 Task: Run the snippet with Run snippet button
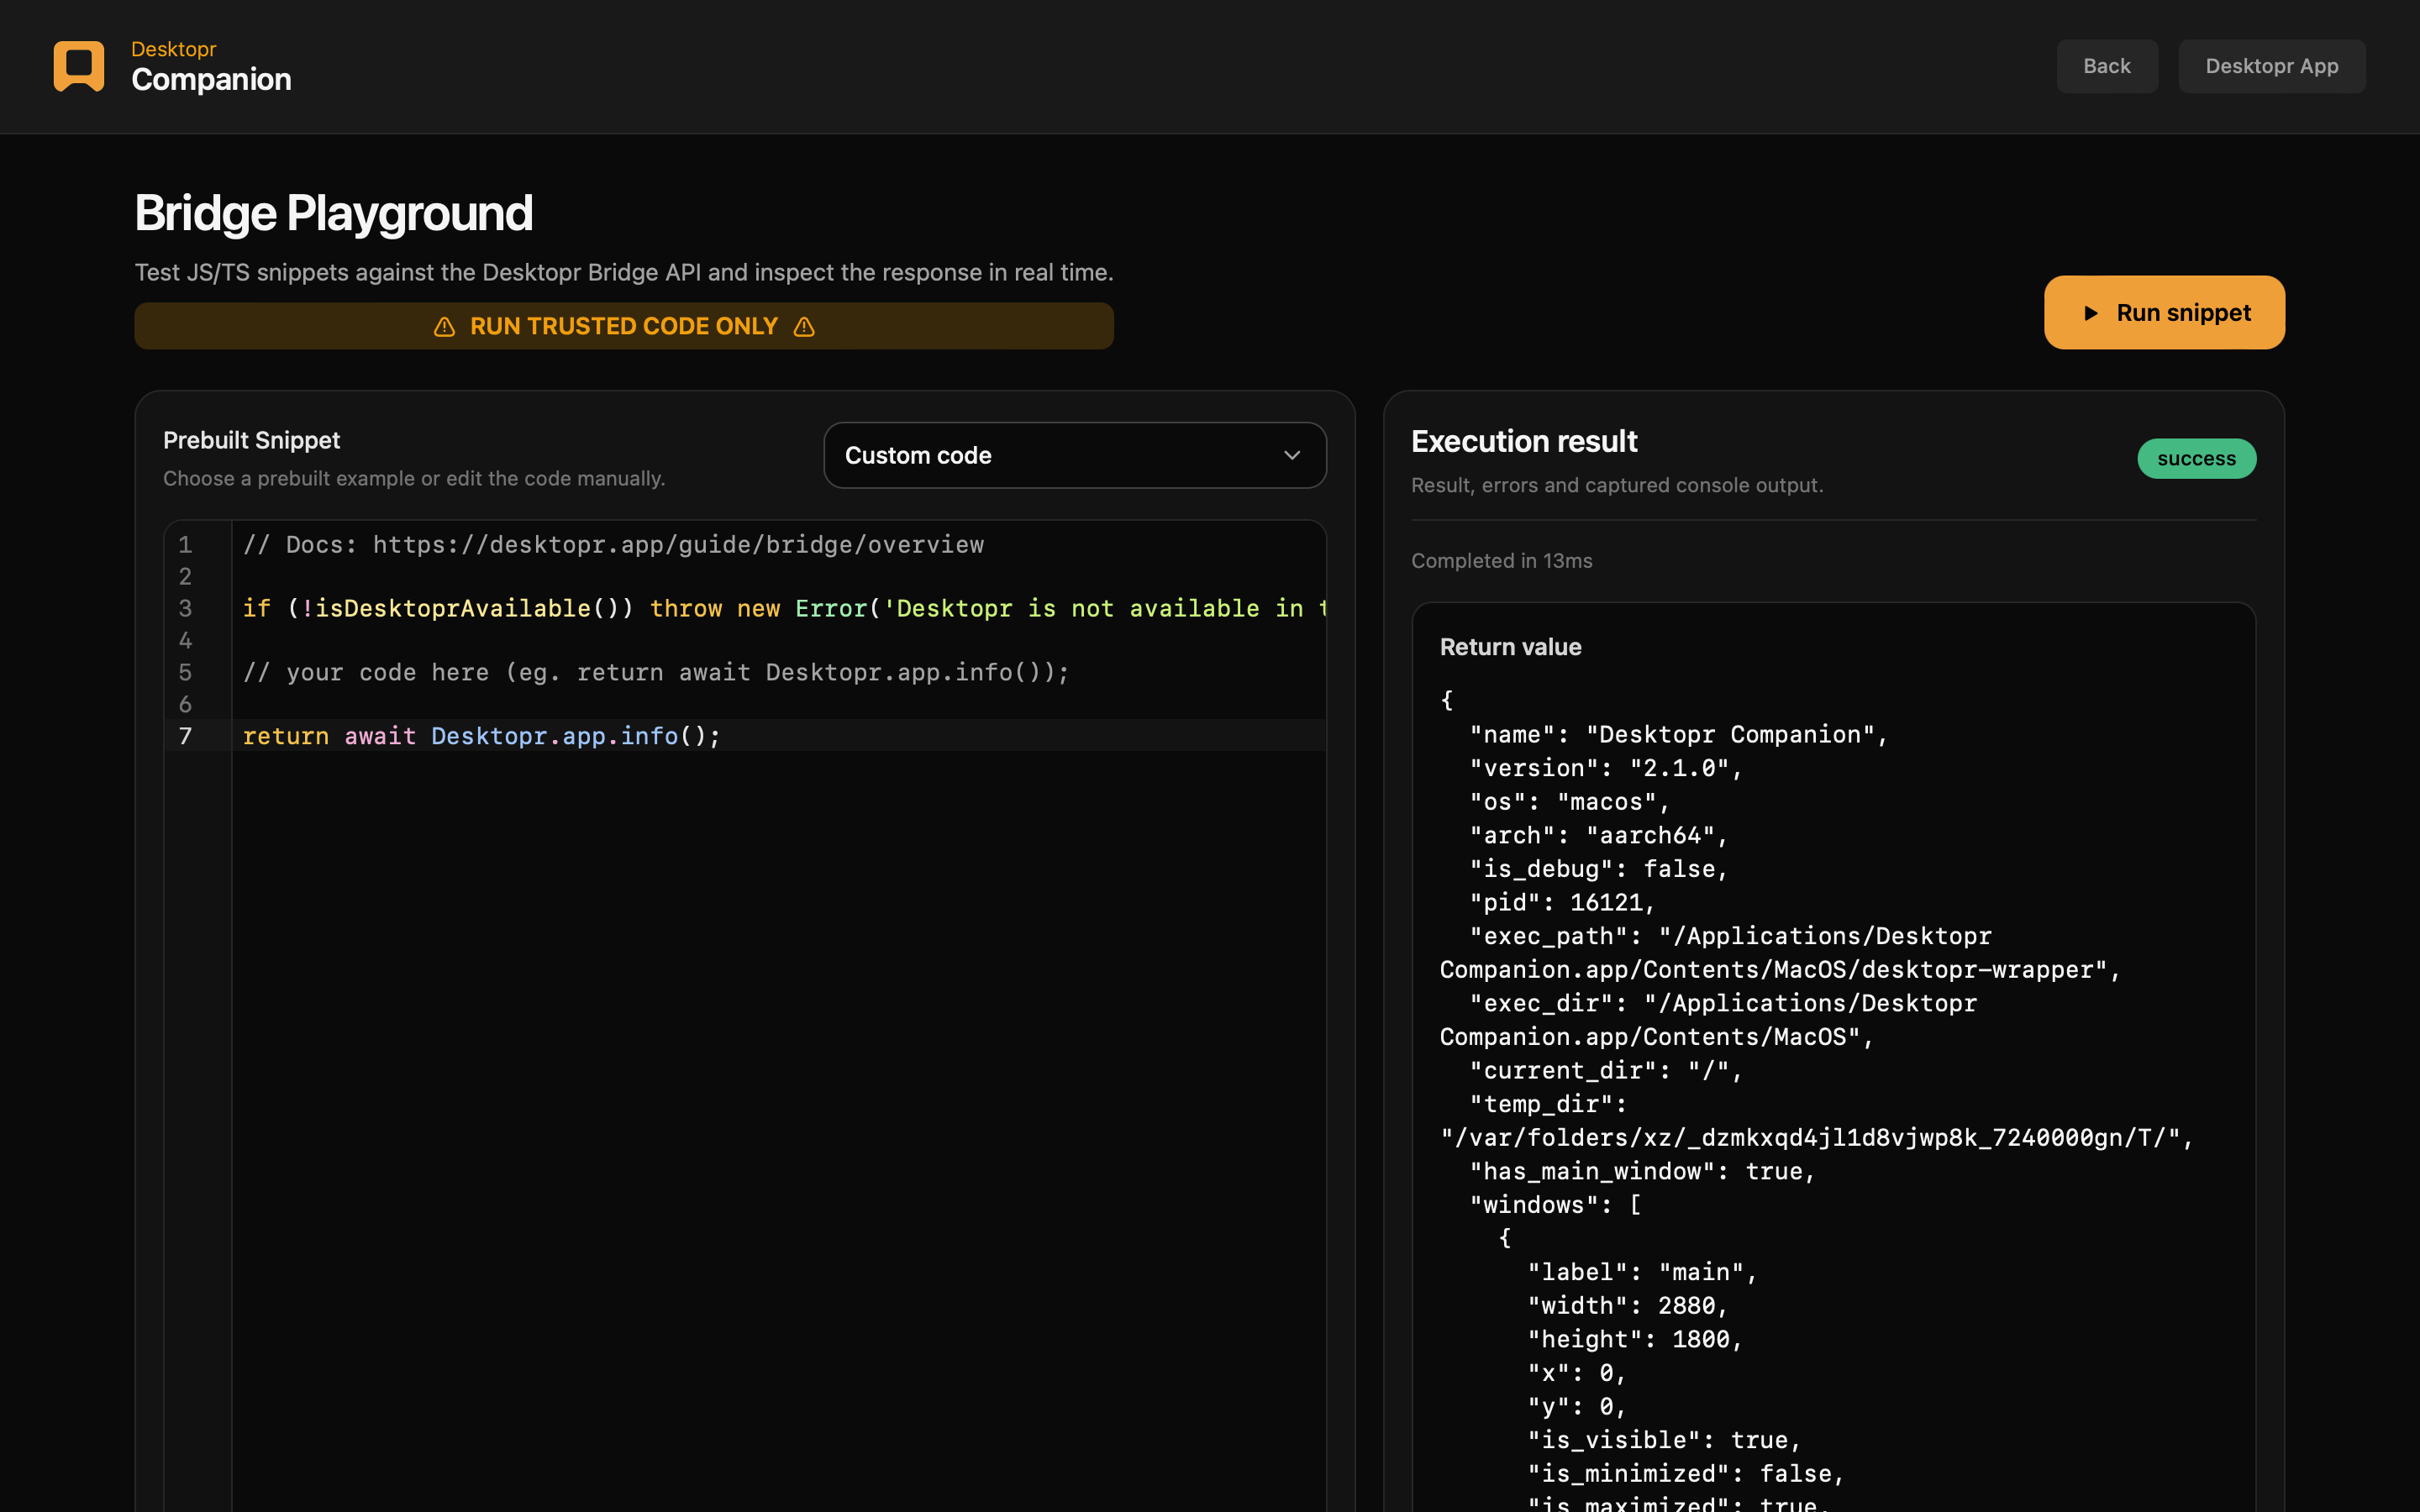(2164, 313)
